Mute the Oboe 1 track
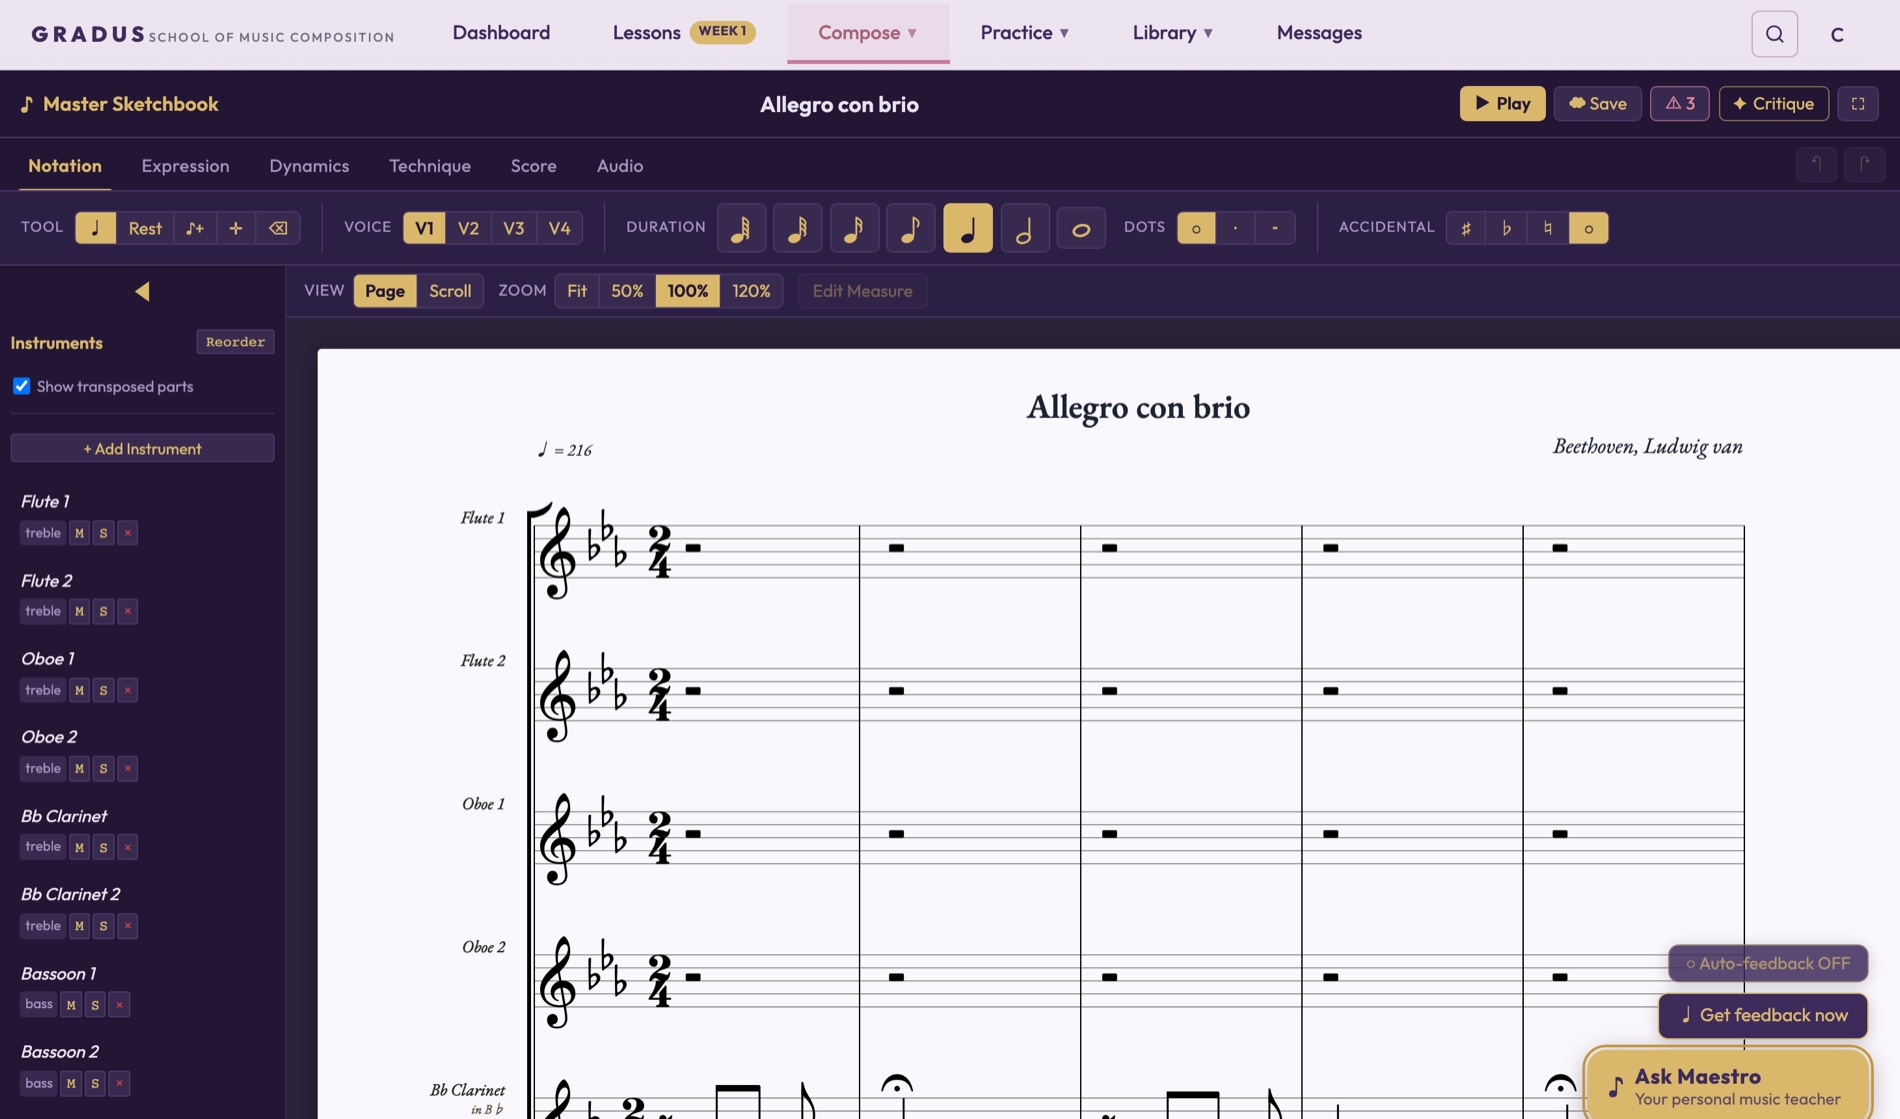Image resolution: width=1900 pixels, height=1119 pixels. (x=79, y=690)
